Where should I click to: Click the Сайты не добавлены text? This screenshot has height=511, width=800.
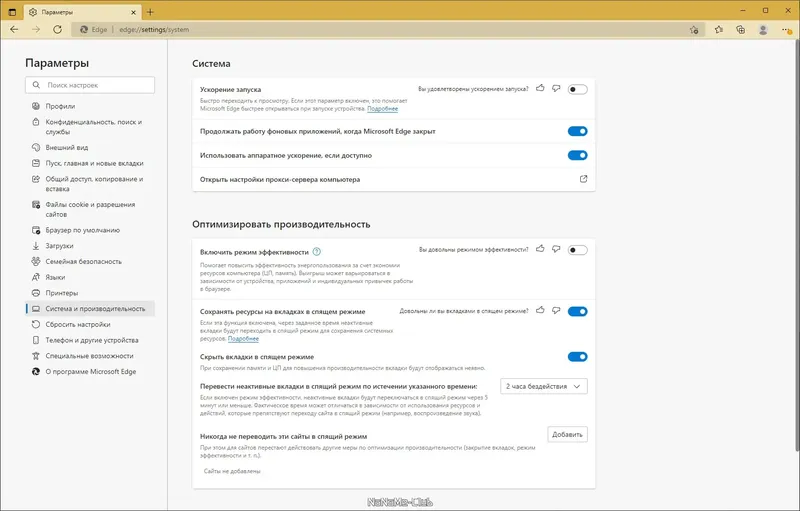tap(232, 471)
